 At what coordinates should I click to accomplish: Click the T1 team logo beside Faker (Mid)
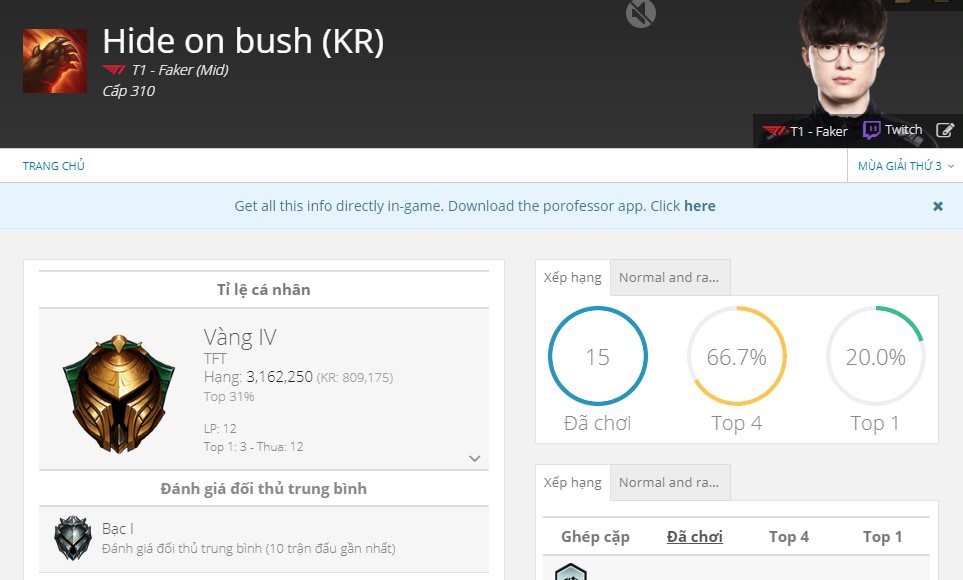(x=114, y=70)
